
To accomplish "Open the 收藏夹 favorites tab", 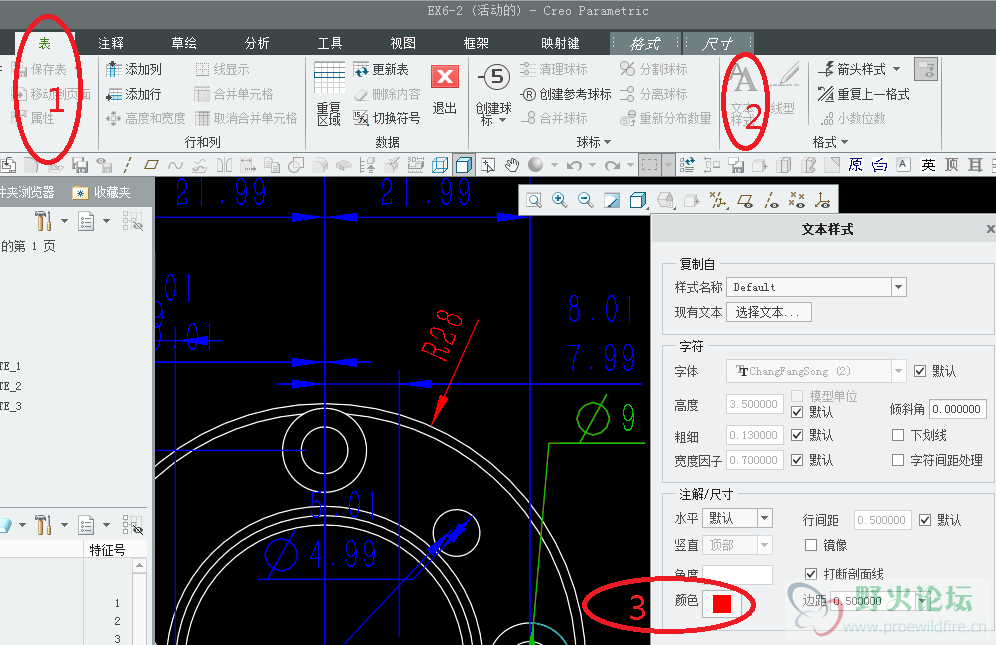I will pyautogui.click(x=102, y=193).
